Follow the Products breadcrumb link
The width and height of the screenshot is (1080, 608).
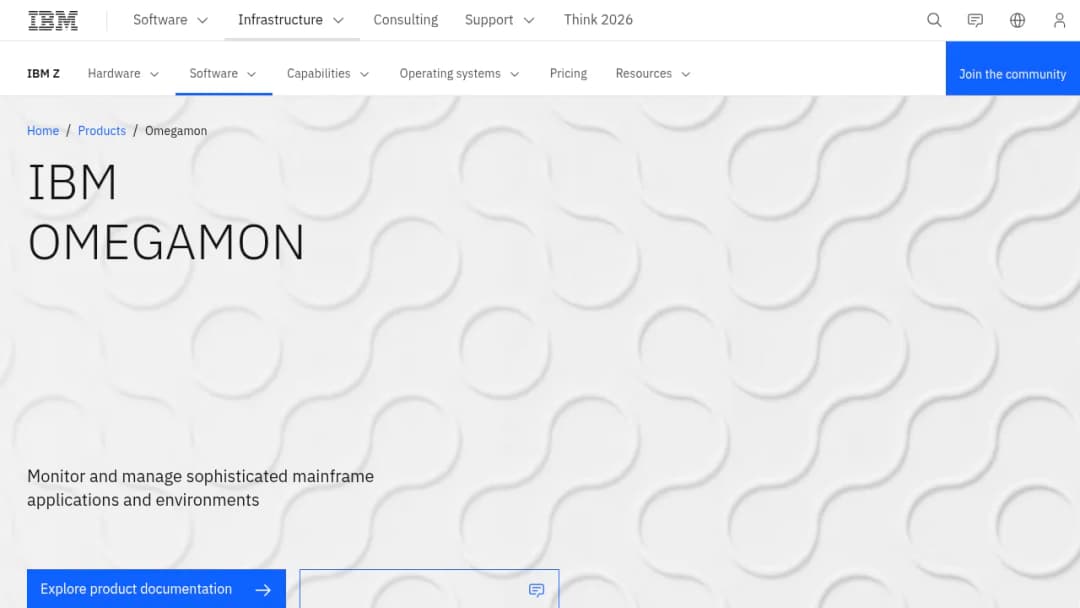point(102,131)
